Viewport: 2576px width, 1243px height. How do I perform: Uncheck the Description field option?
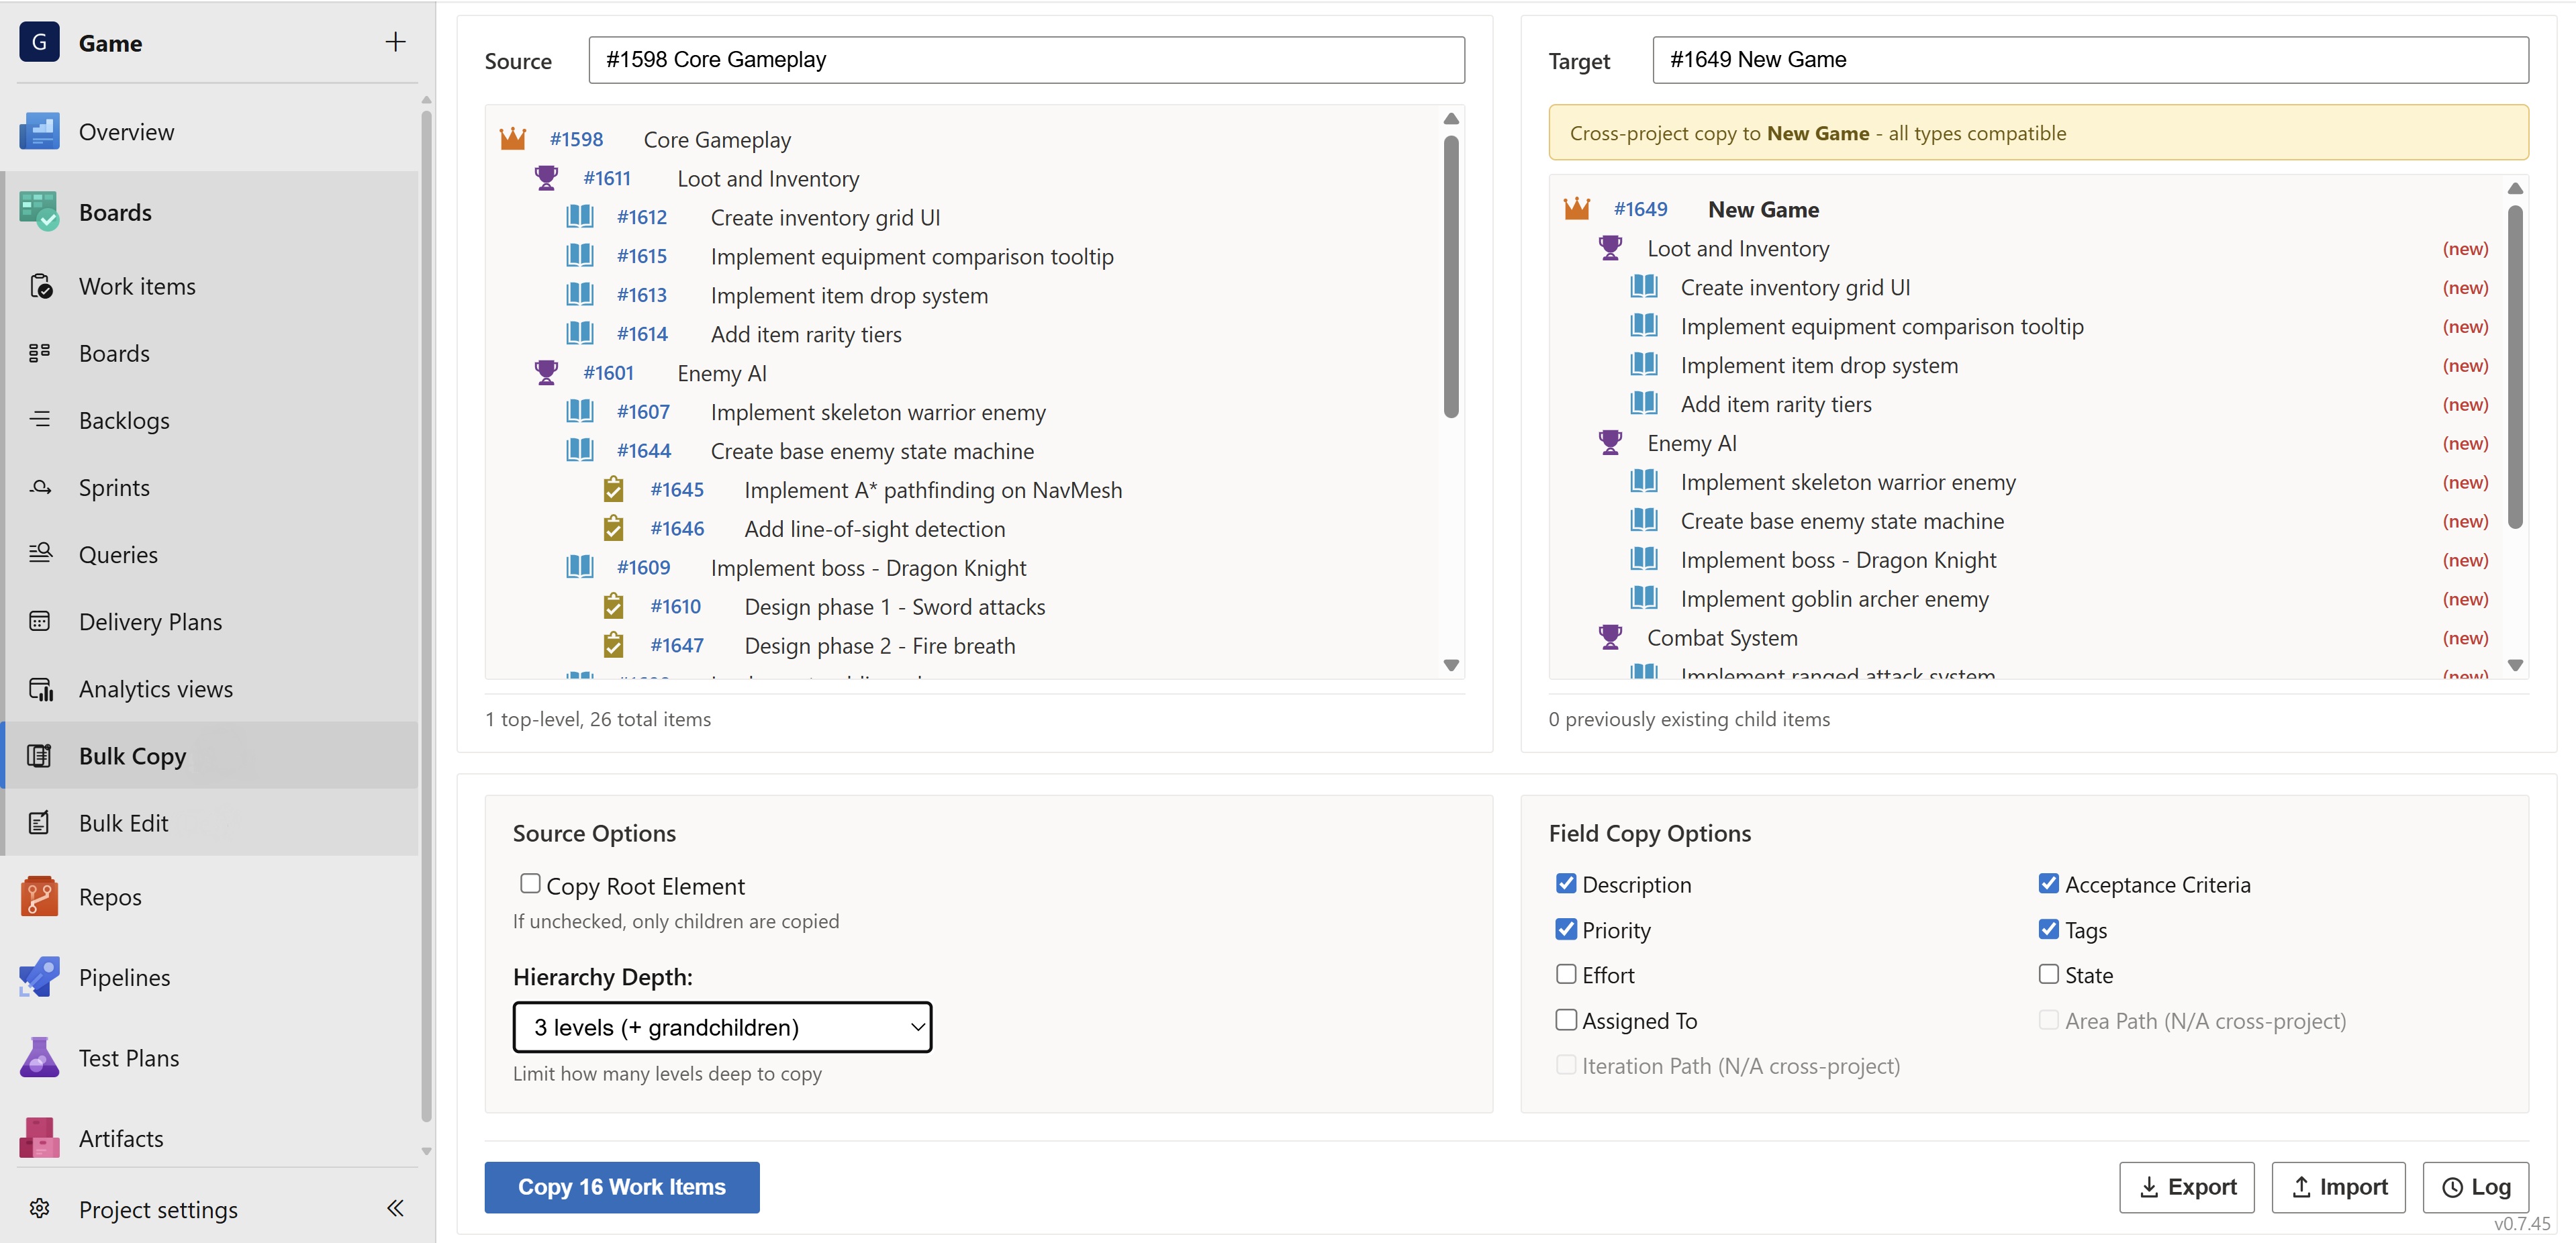pos(1566,884)
